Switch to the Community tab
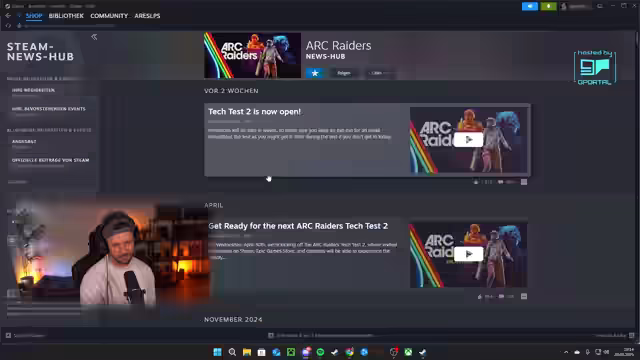The image size is (640, 360). 109,16
